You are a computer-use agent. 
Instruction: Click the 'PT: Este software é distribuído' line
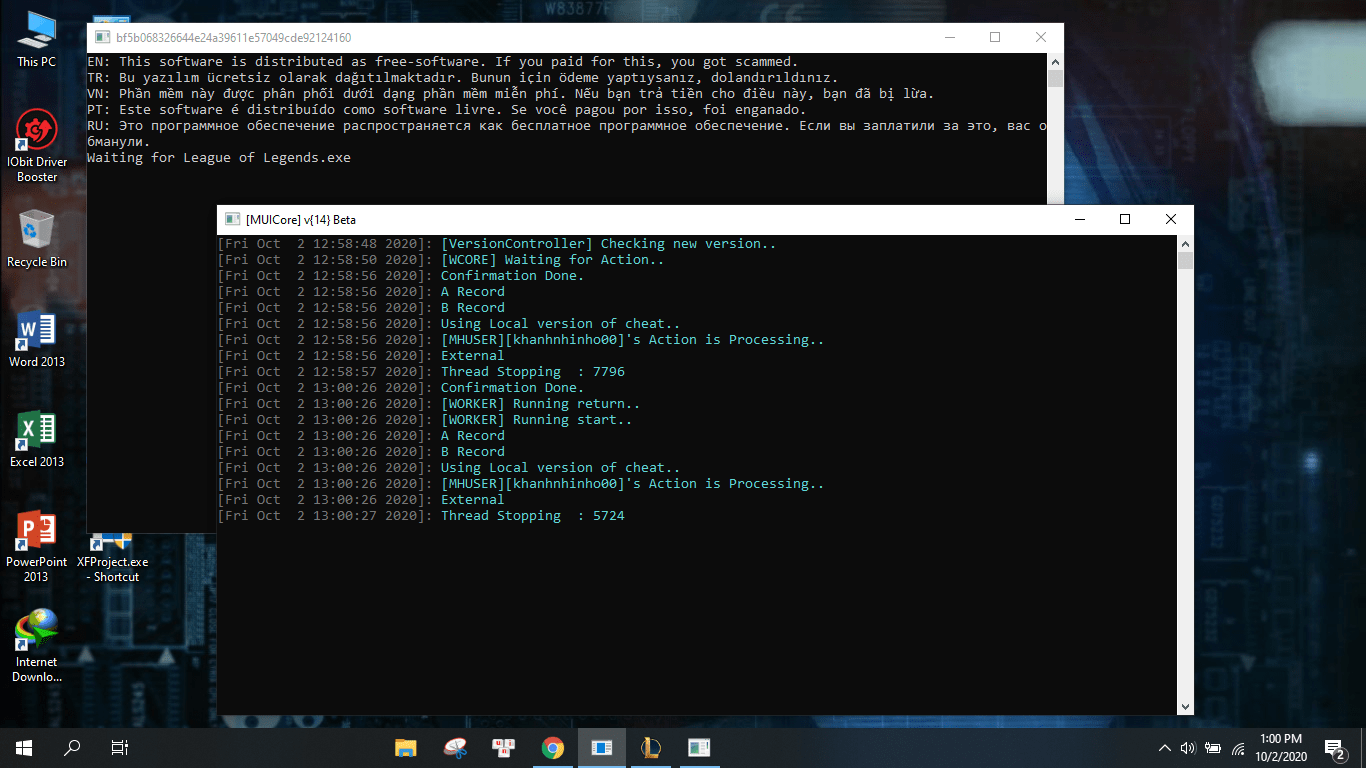[x=447, y=109]
